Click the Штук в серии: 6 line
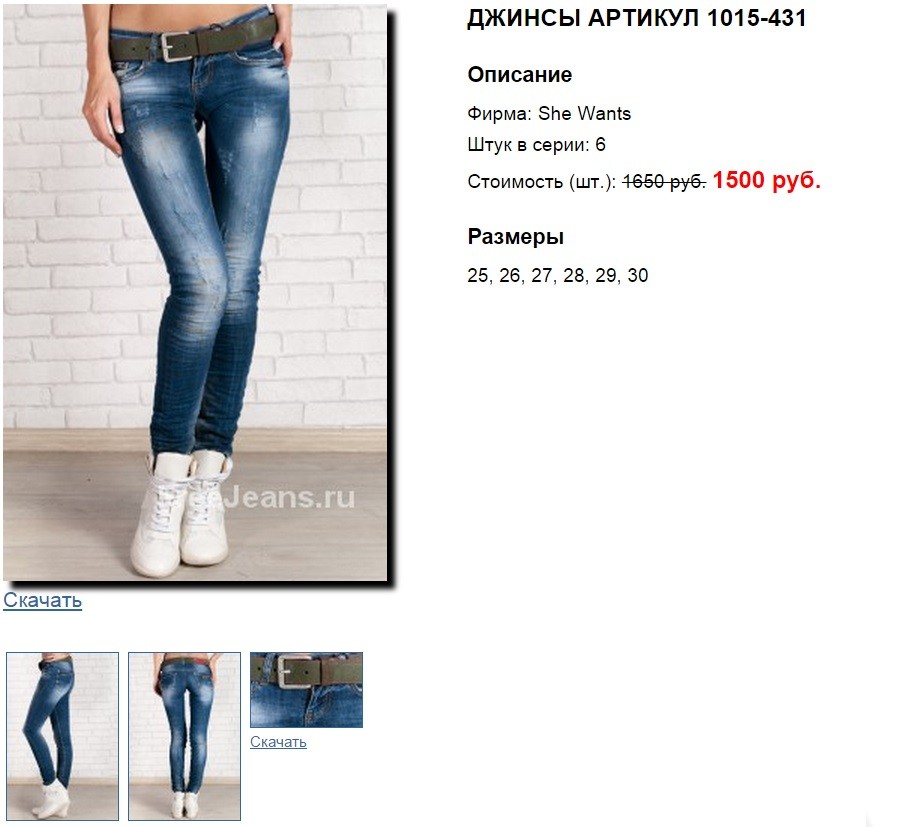Screen dimensions: 923x827 (x=536, y=145)
